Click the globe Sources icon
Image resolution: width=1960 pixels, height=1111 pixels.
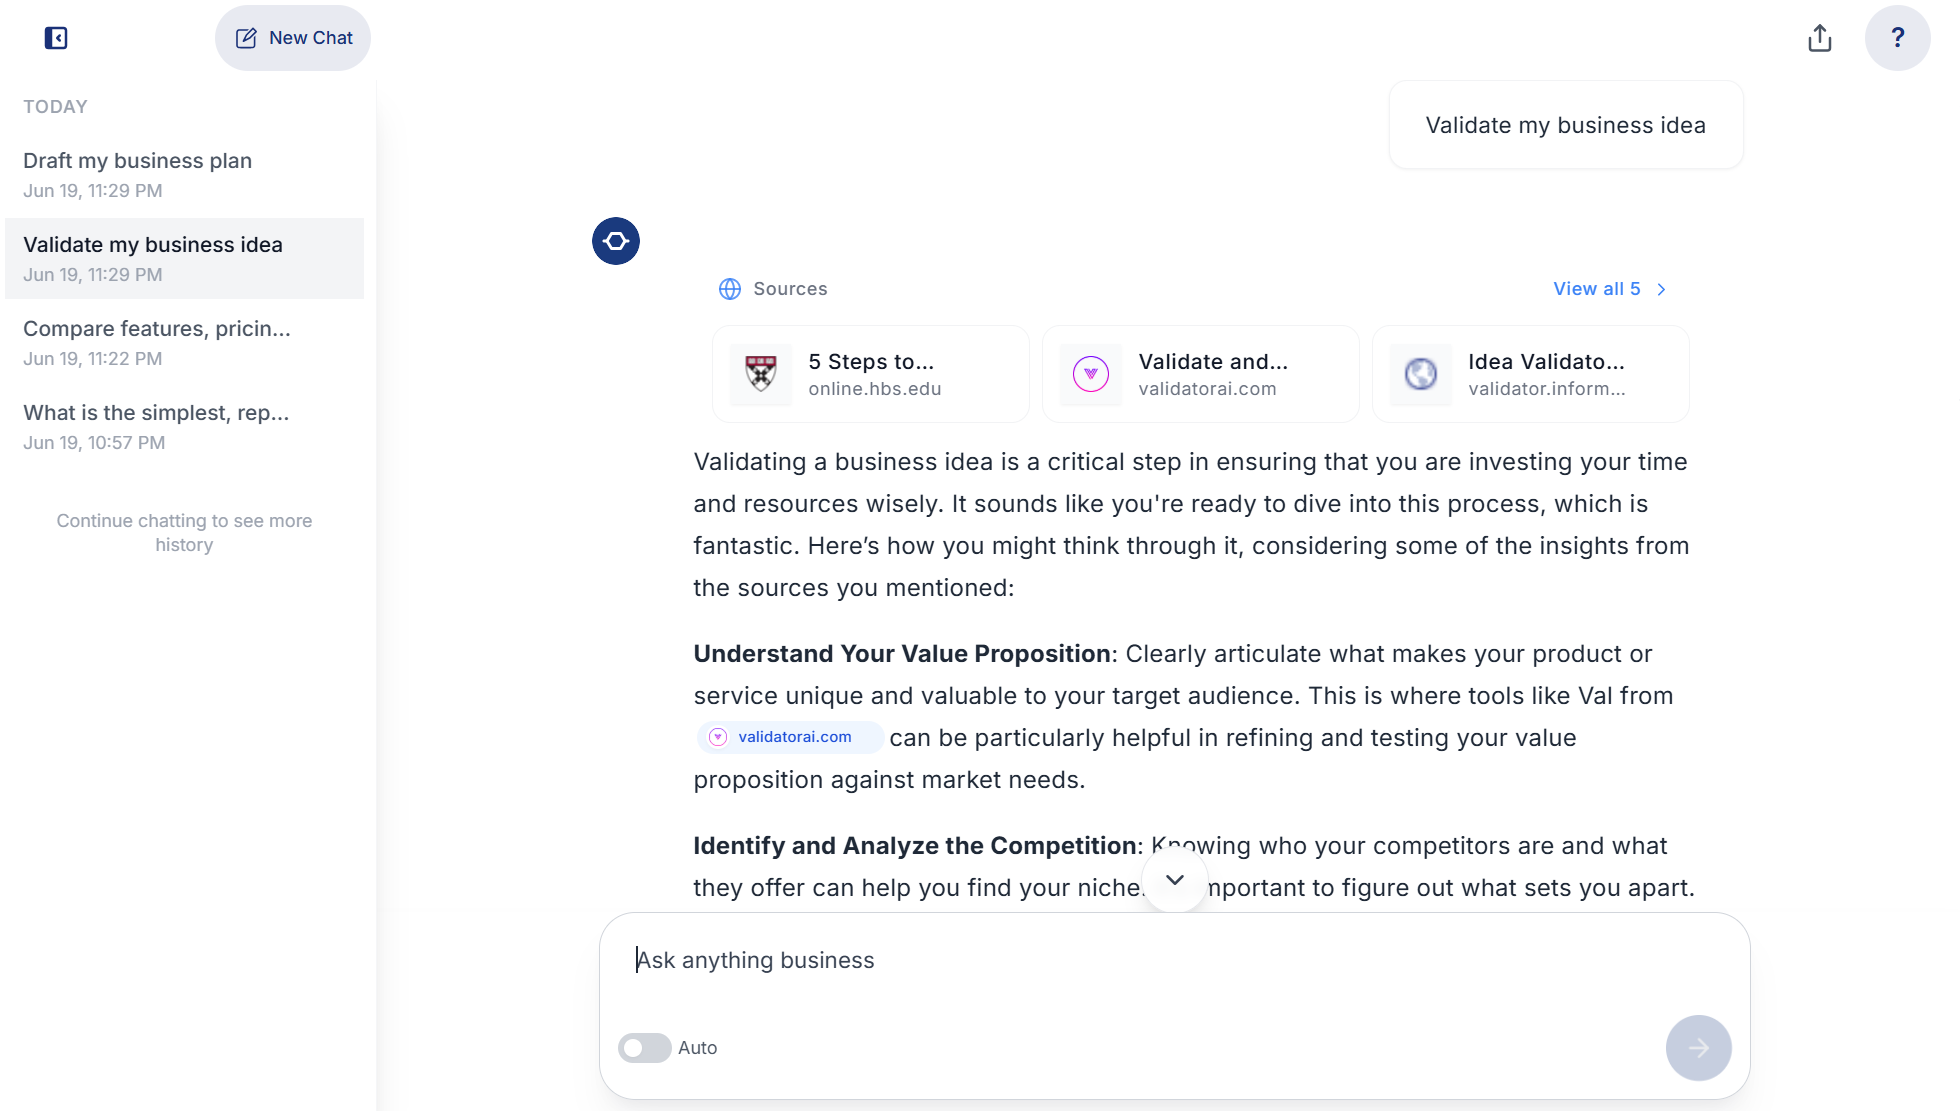pos(730,289)
